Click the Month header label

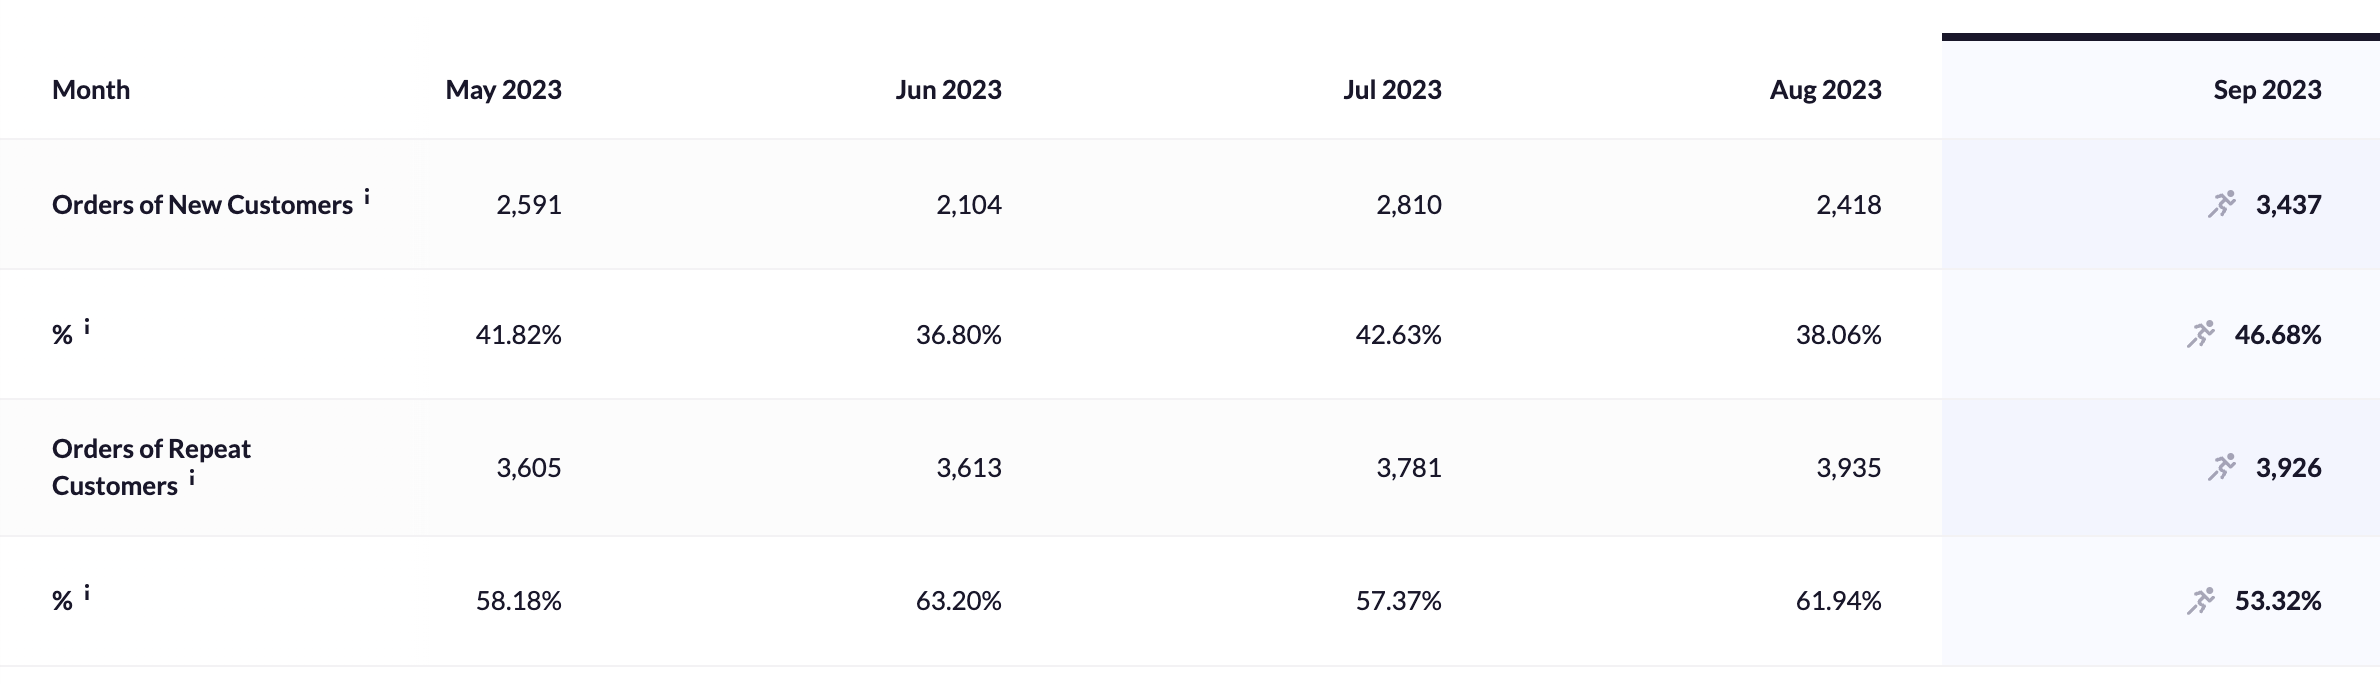[x=91, y=90]
